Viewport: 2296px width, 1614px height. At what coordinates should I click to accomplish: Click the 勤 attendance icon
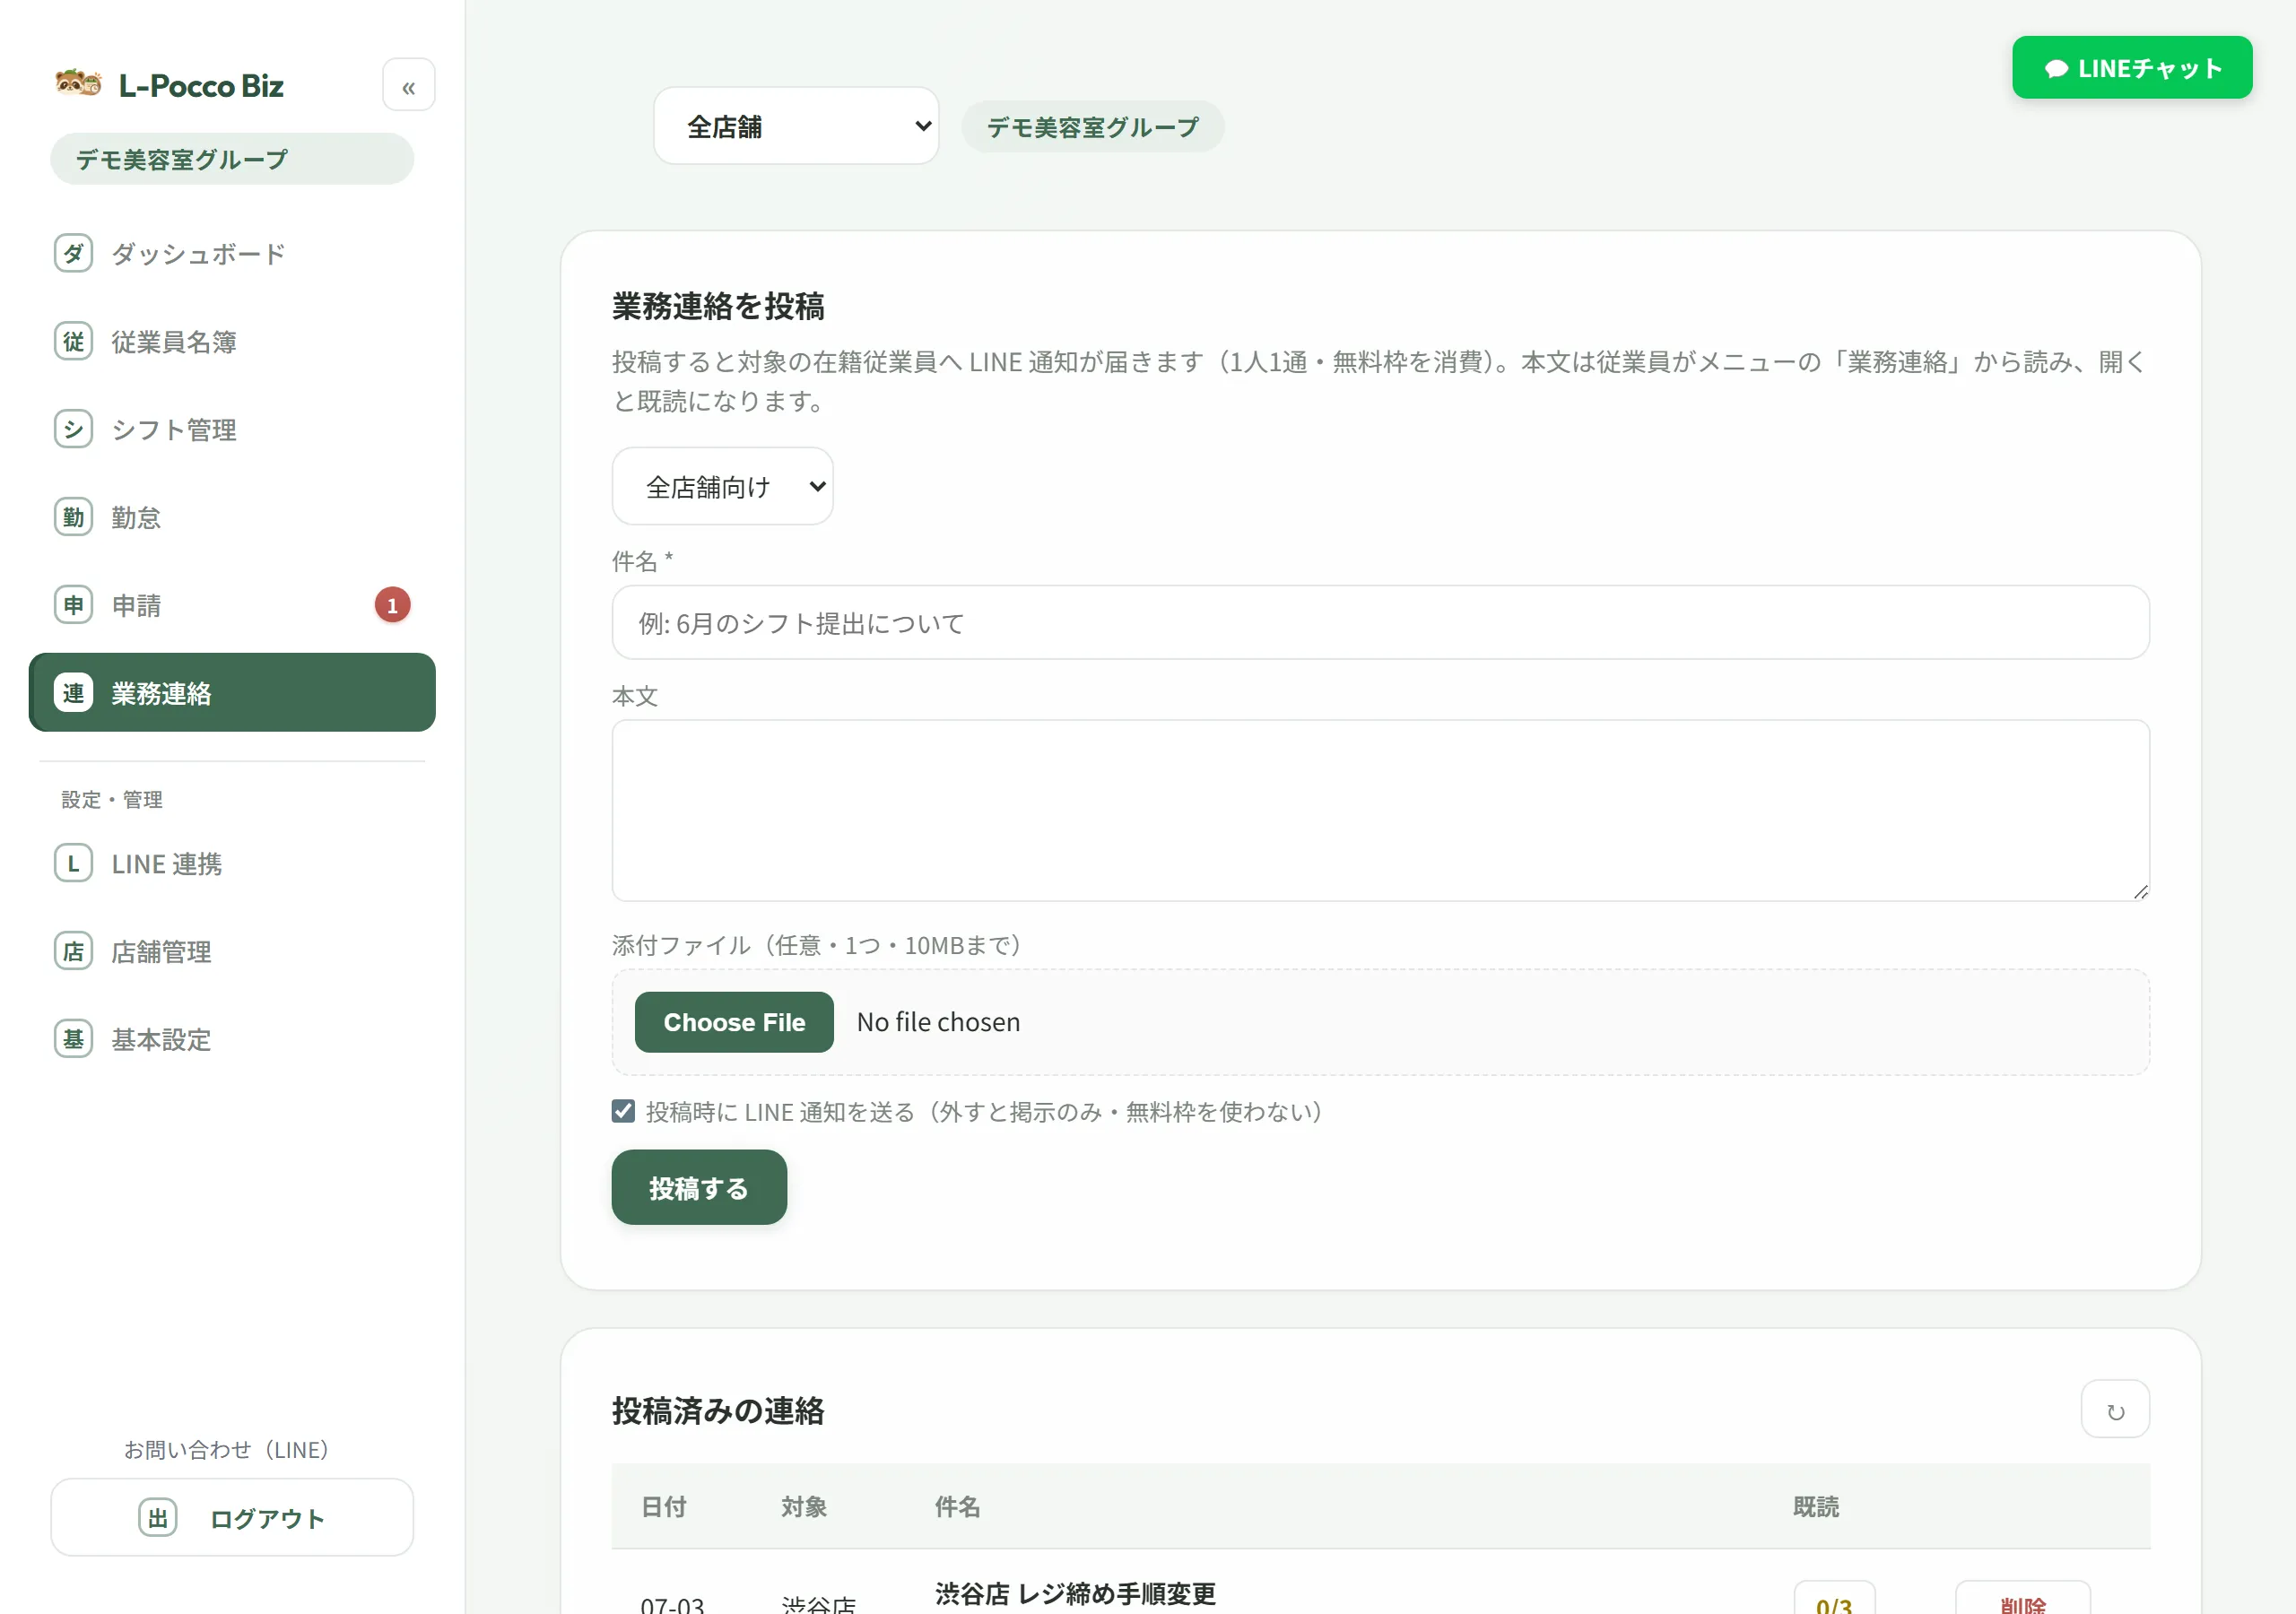click(73, 518)
